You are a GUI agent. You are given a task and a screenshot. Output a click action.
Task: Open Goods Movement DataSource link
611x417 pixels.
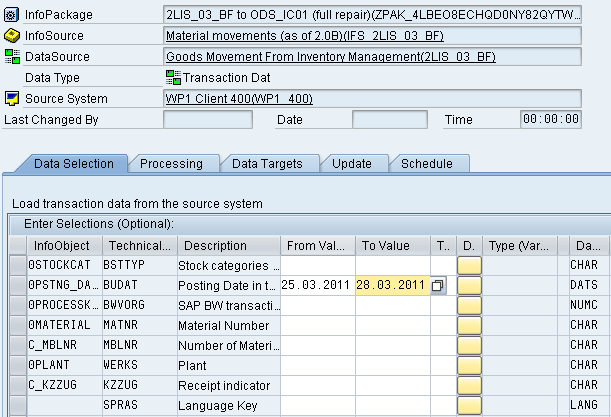pyautogui.click(x=331, y=57)
